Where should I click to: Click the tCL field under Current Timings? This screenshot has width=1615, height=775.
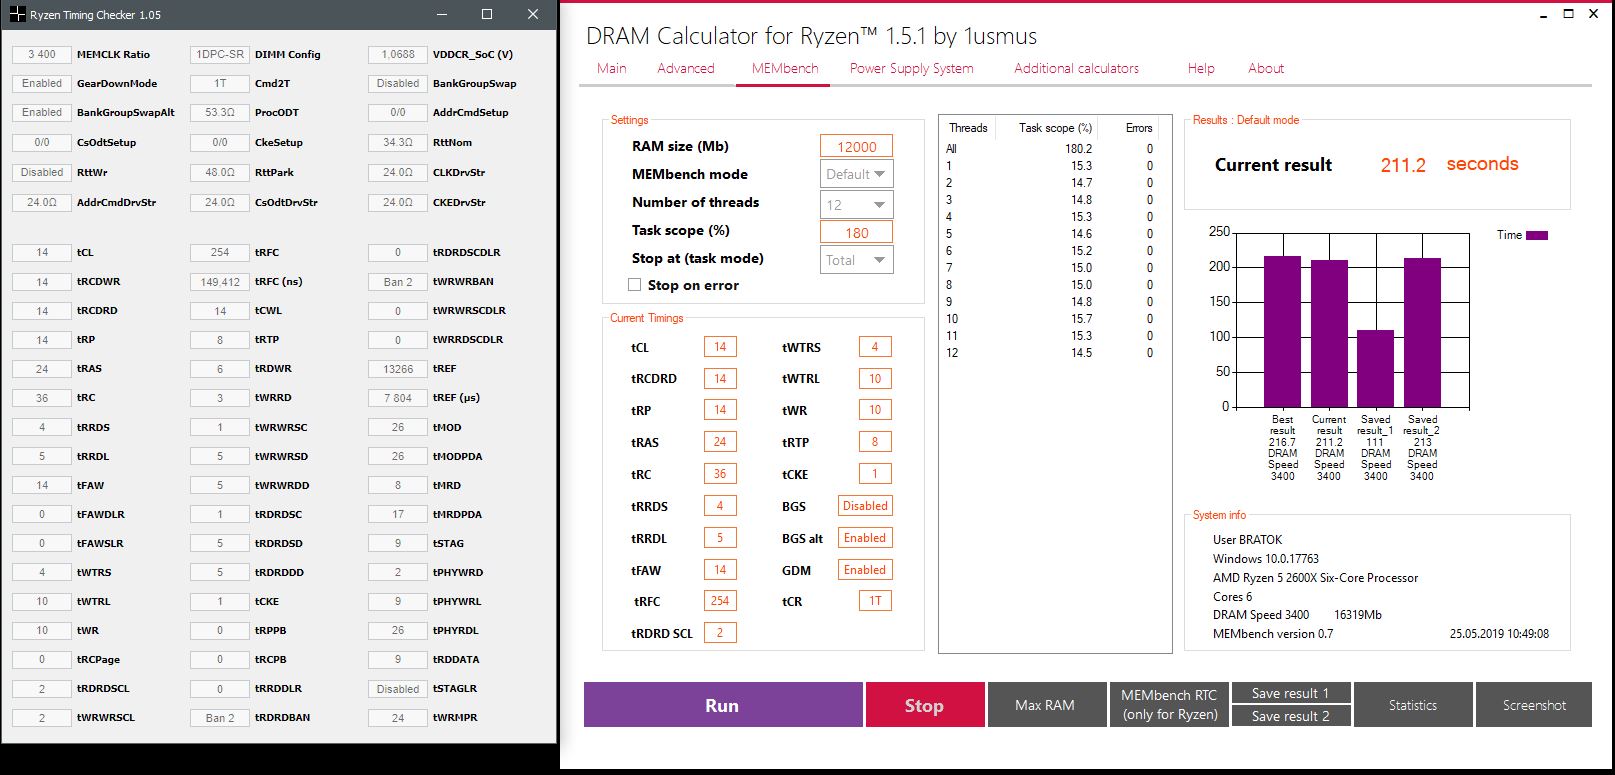click(x=720, y=347)
